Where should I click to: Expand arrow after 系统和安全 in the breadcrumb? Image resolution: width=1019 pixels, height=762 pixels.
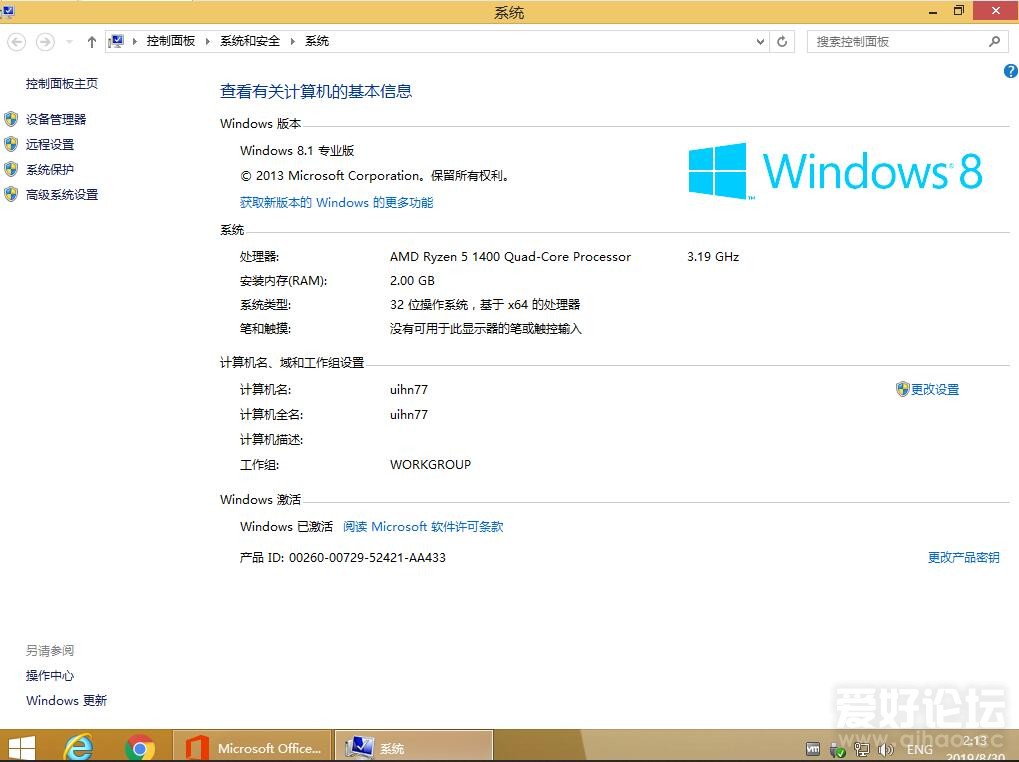[x=292, y=42]
